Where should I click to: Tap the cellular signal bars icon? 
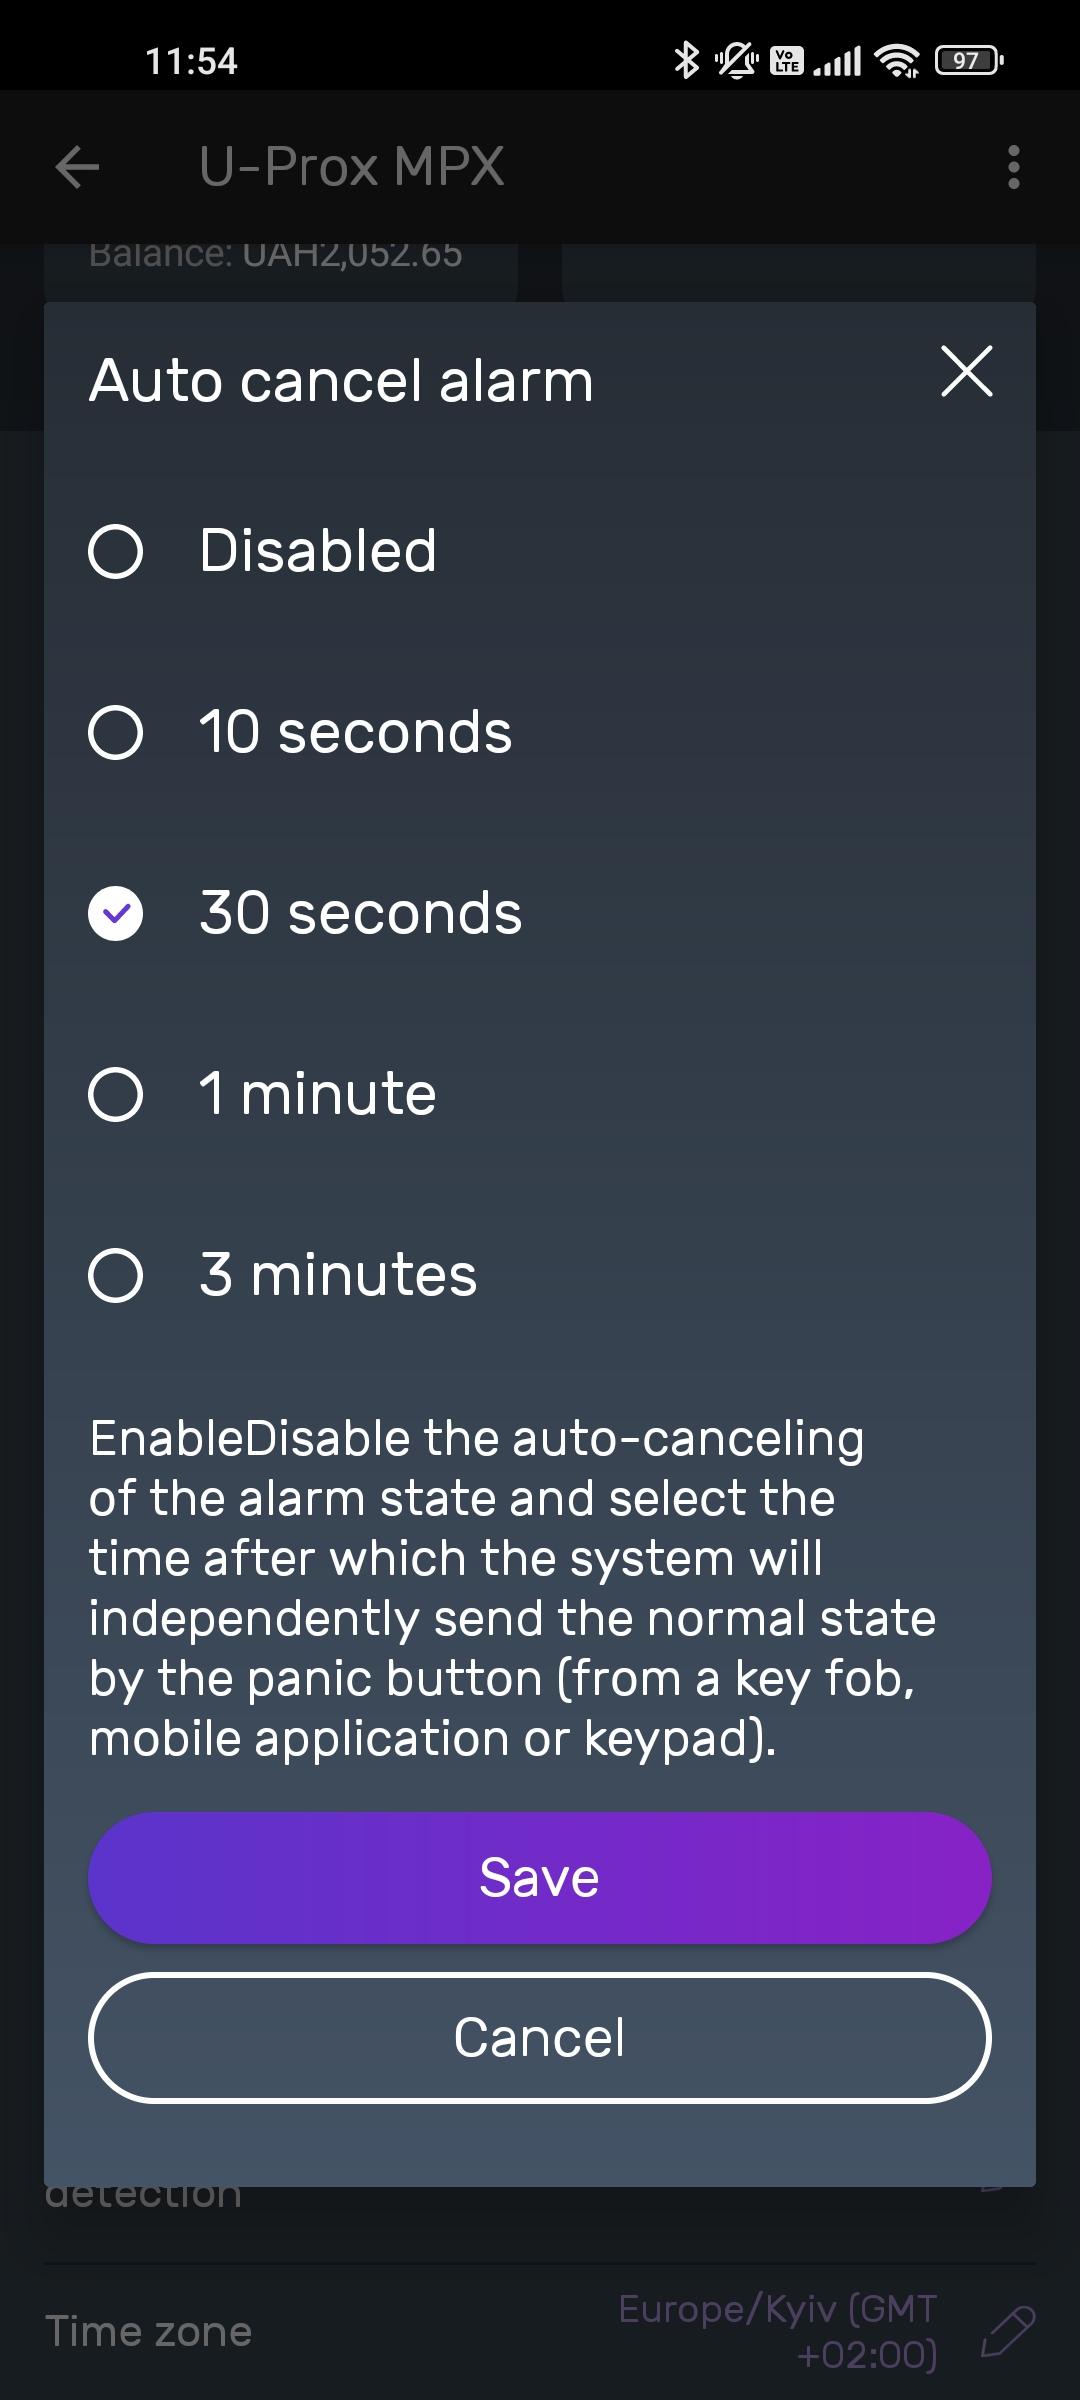[x=838, y=62]
